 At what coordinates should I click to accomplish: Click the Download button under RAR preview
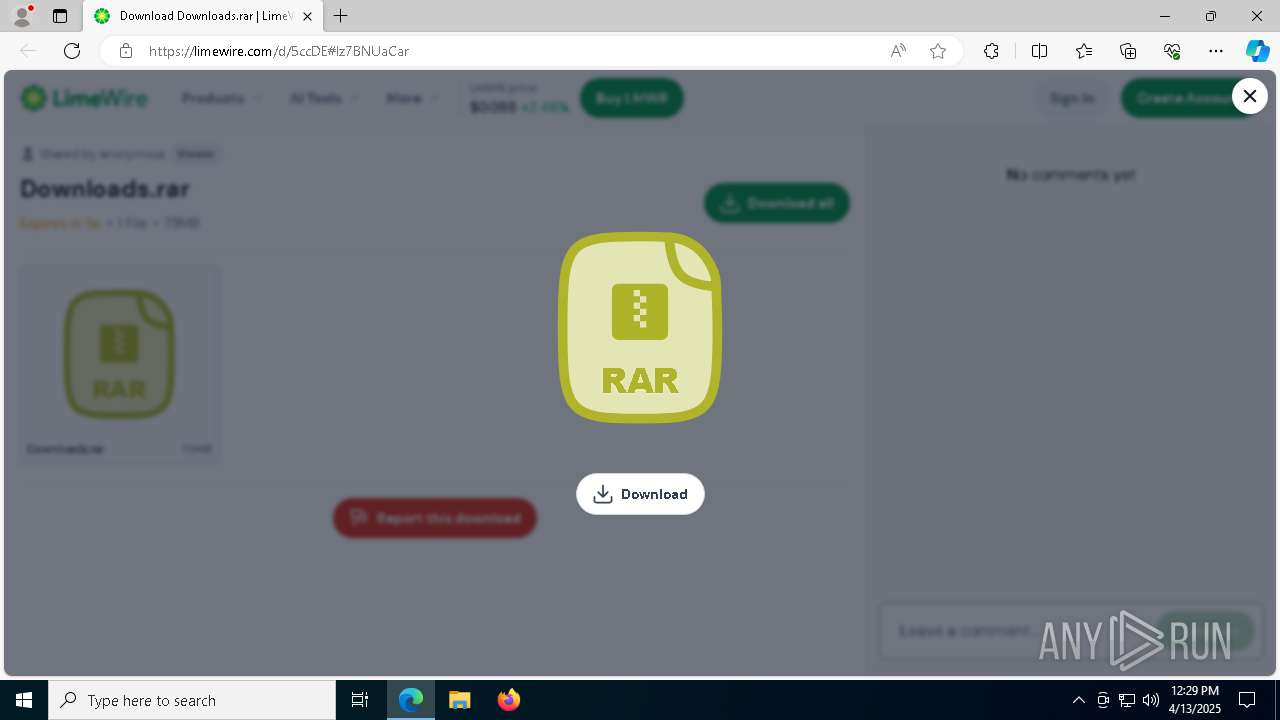[640, 494]
